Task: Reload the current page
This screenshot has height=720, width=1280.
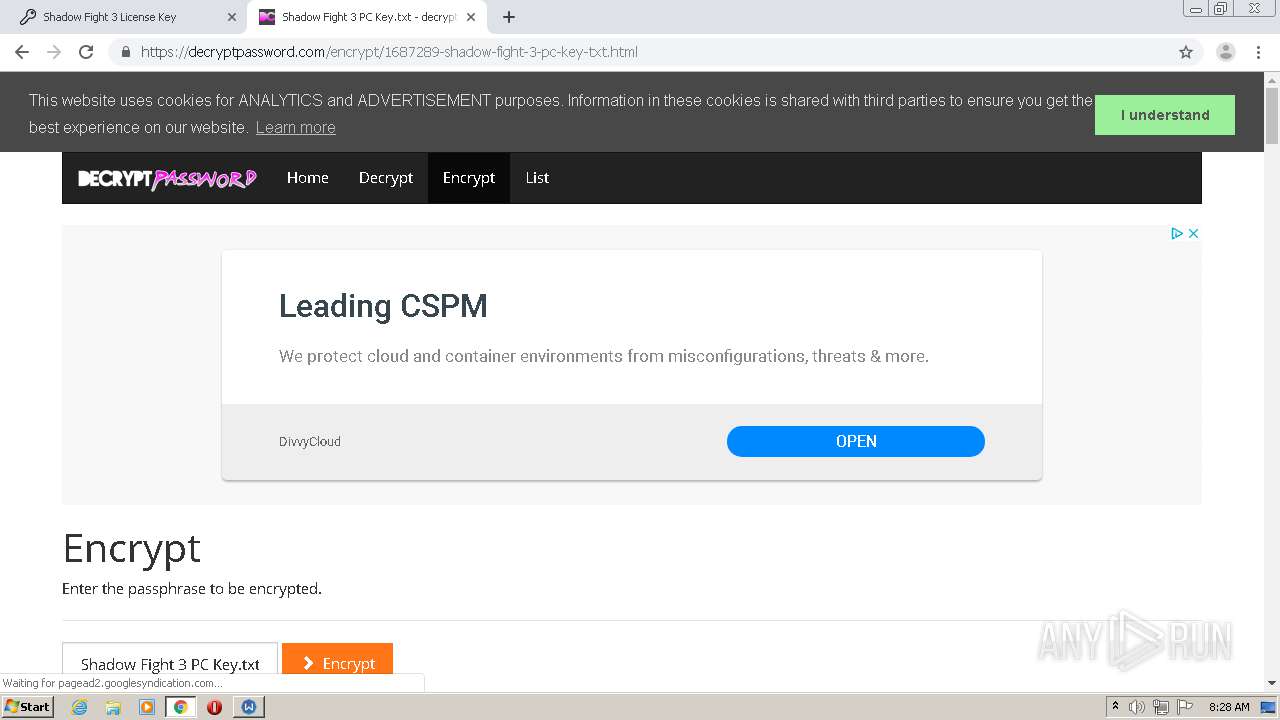Action: (86, 52)
